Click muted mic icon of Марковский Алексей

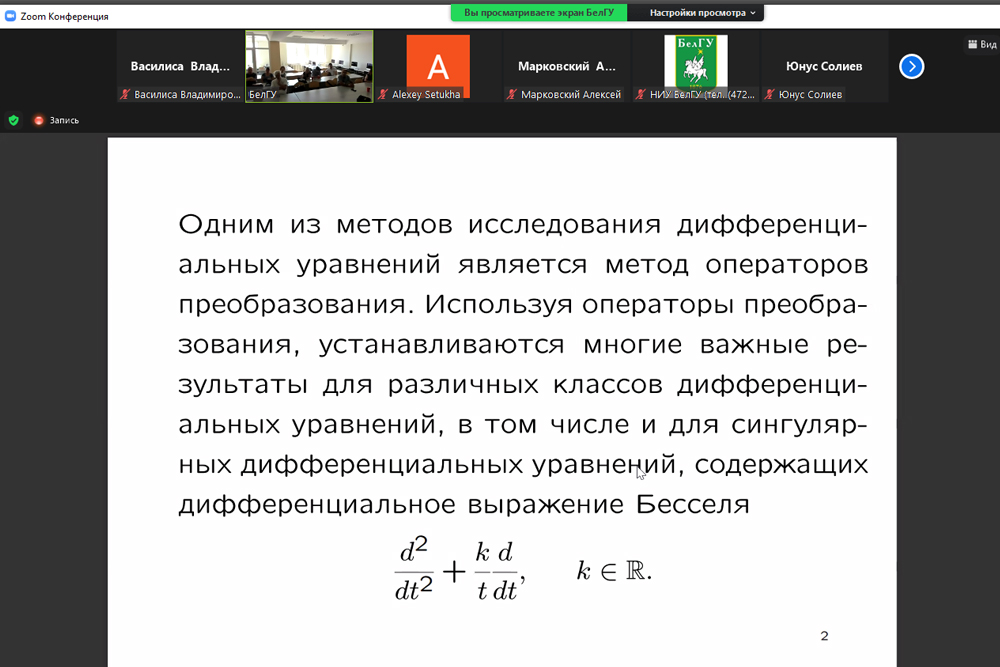point(512,95)
